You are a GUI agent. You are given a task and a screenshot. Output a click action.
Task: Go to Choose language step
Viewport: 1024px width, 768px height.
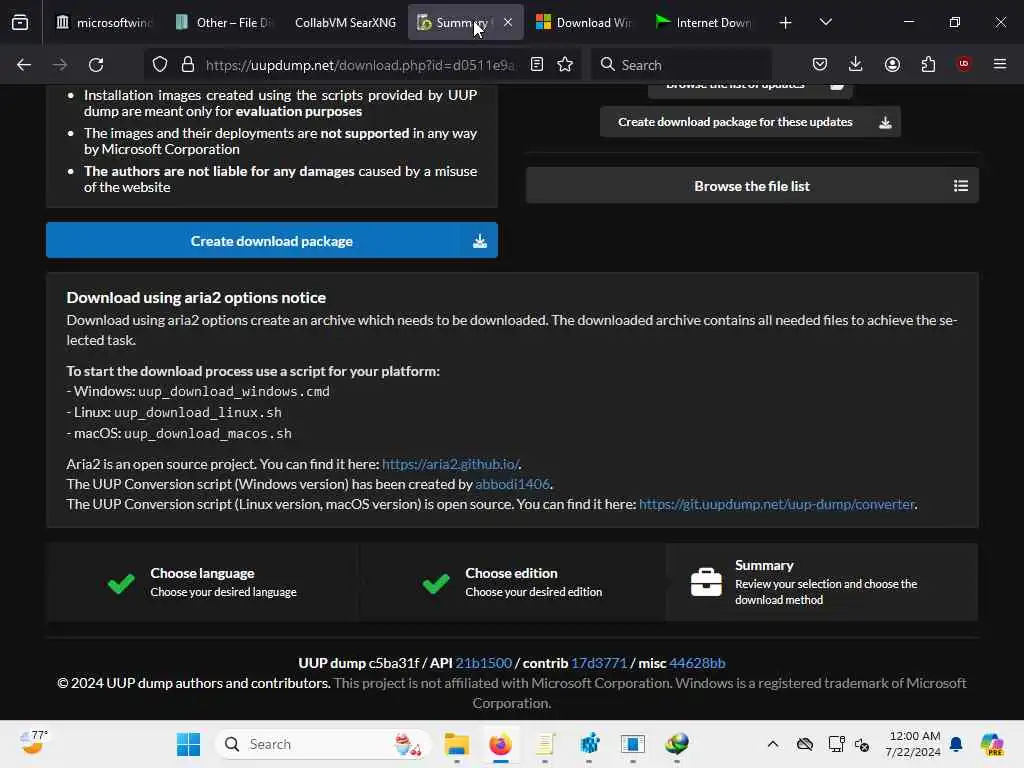202,583
